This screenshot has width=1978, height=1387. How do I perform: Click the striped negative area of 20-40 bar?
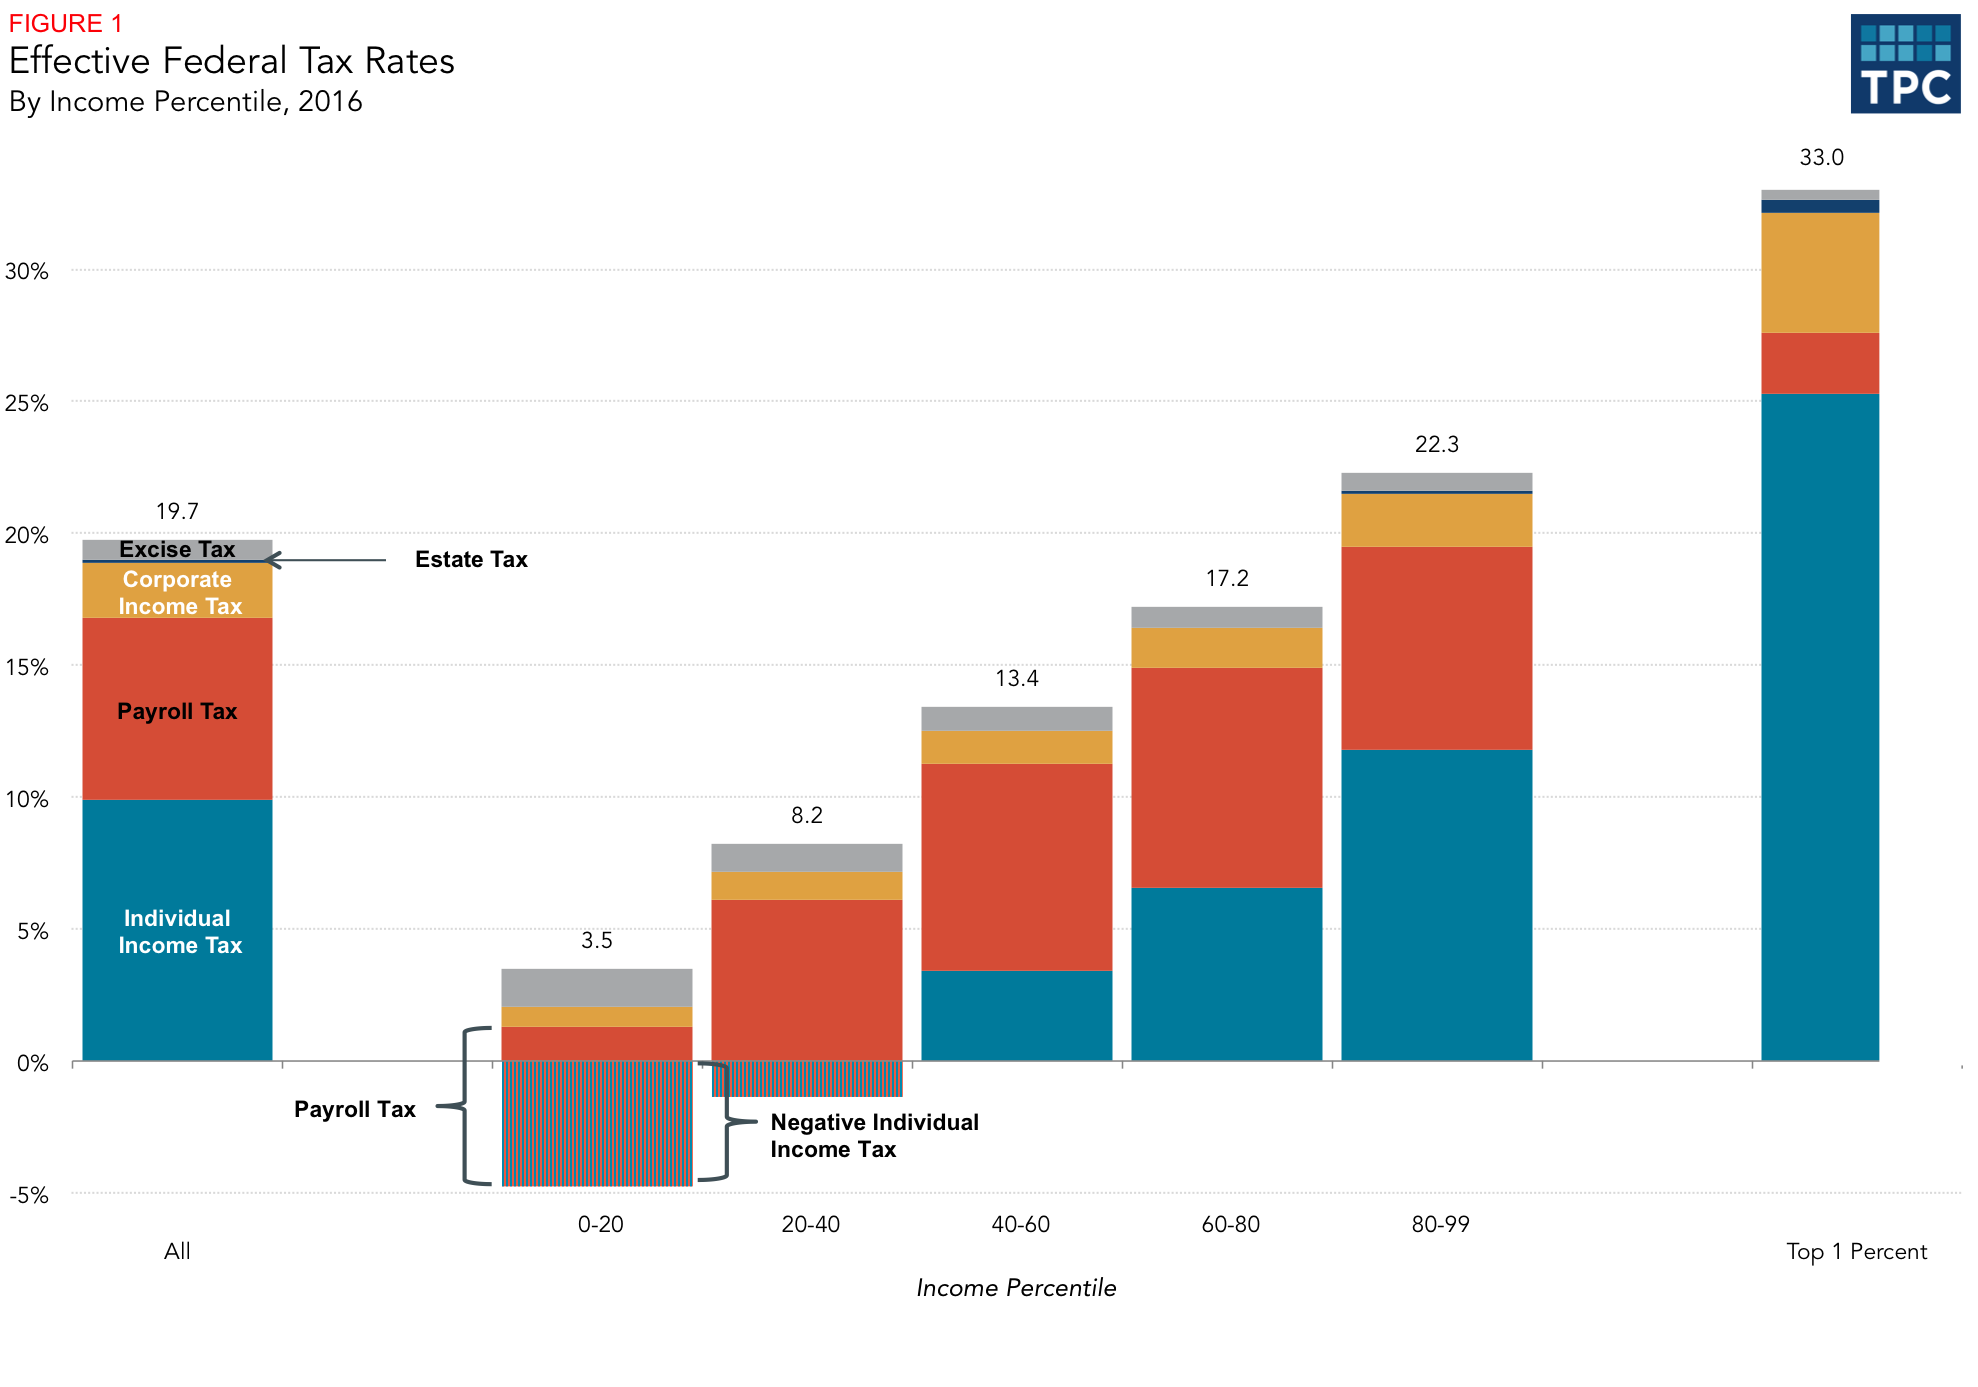(807, 1079)
